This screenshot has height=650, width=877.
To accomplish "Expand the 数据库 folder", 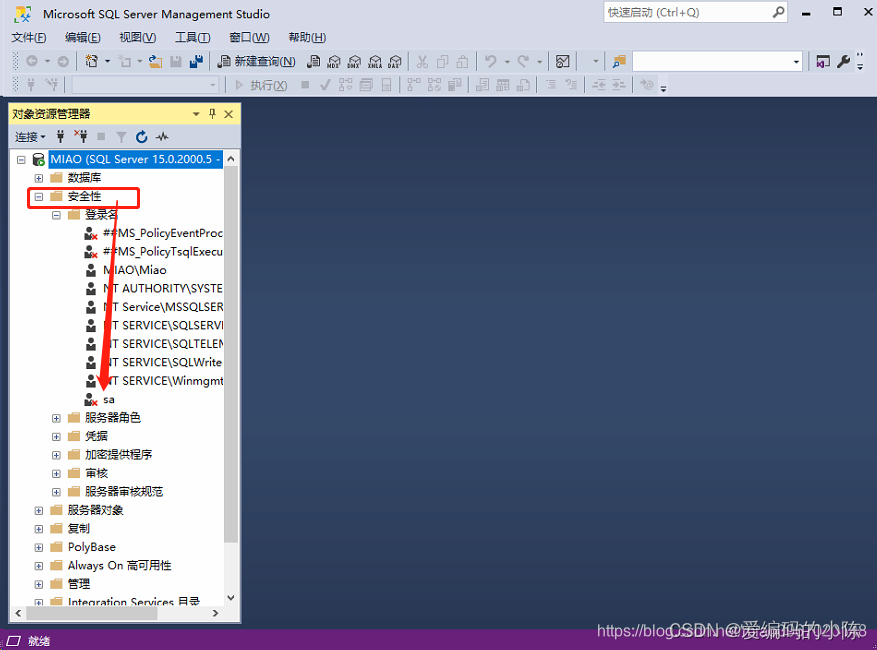I will point(39,178).
